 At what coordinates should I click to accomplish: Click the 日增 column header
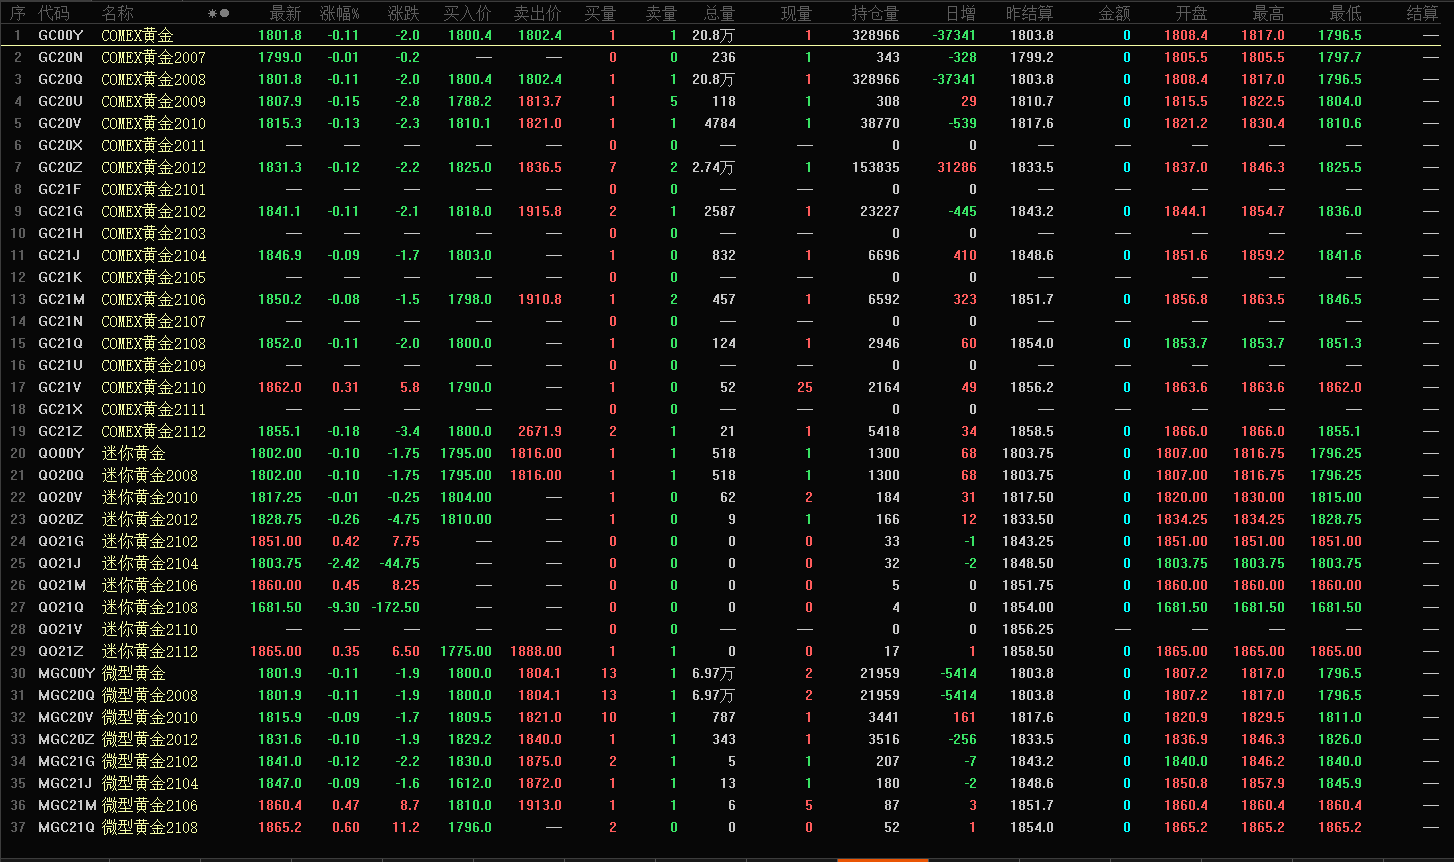click(961, 13)
